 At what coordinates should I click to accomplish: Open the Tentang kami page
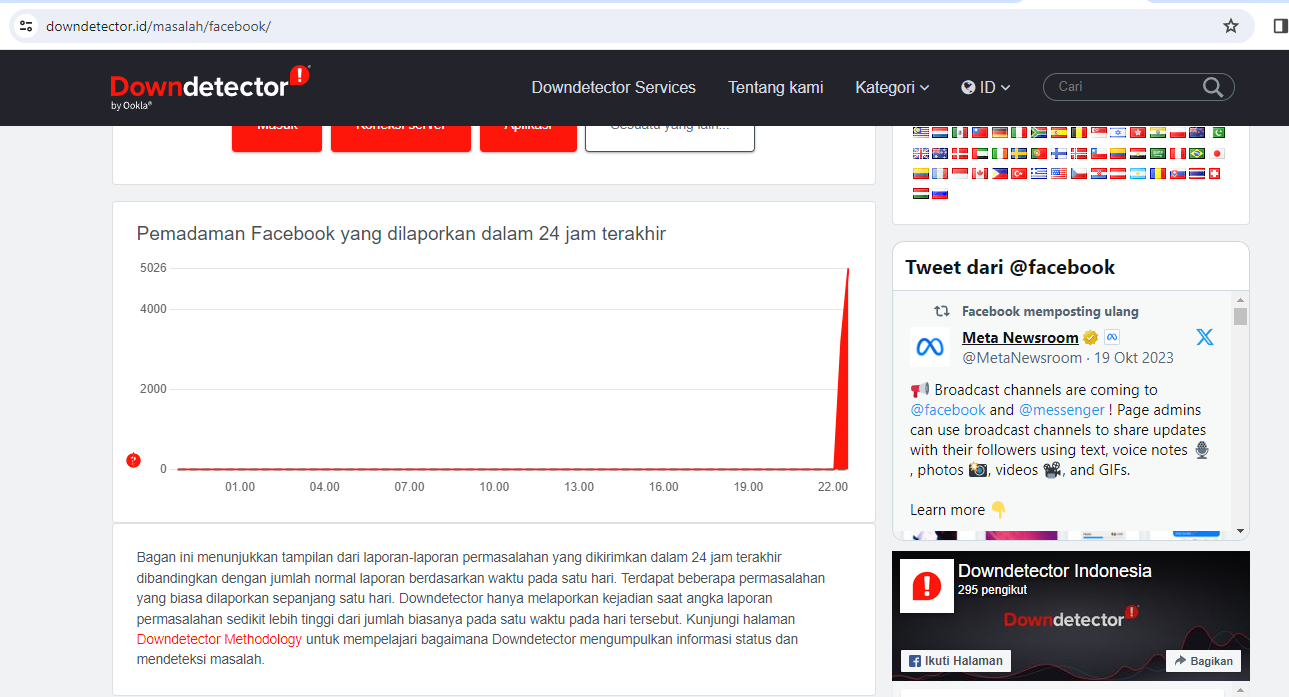(775, 87)
